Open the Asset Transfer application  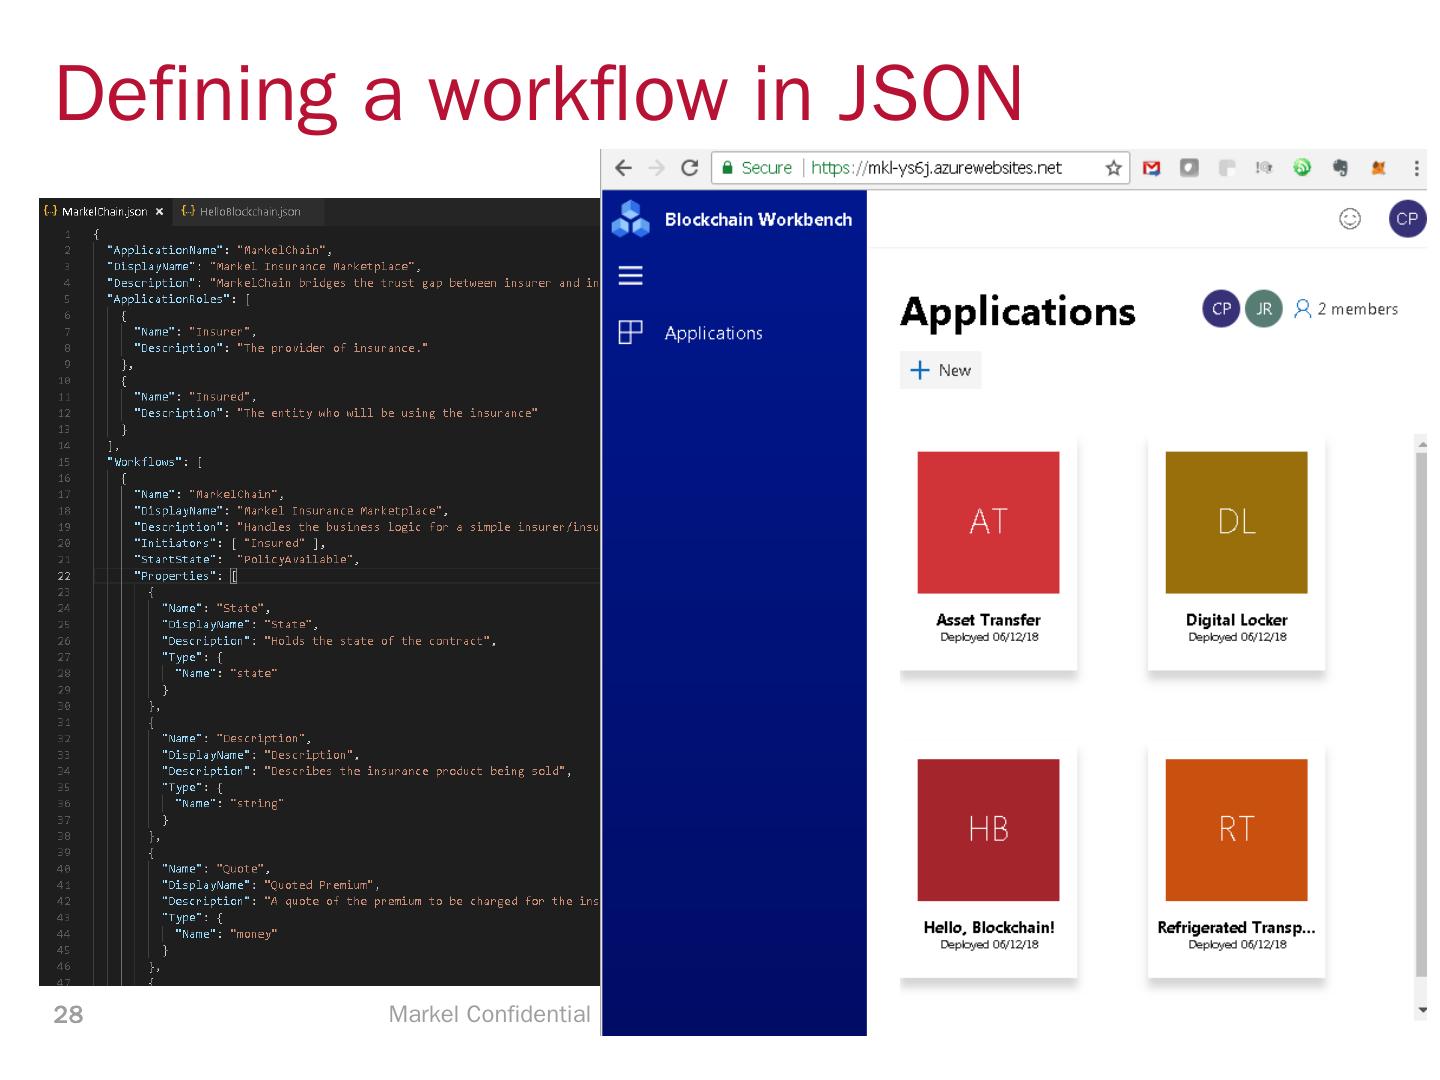point(988,523)
